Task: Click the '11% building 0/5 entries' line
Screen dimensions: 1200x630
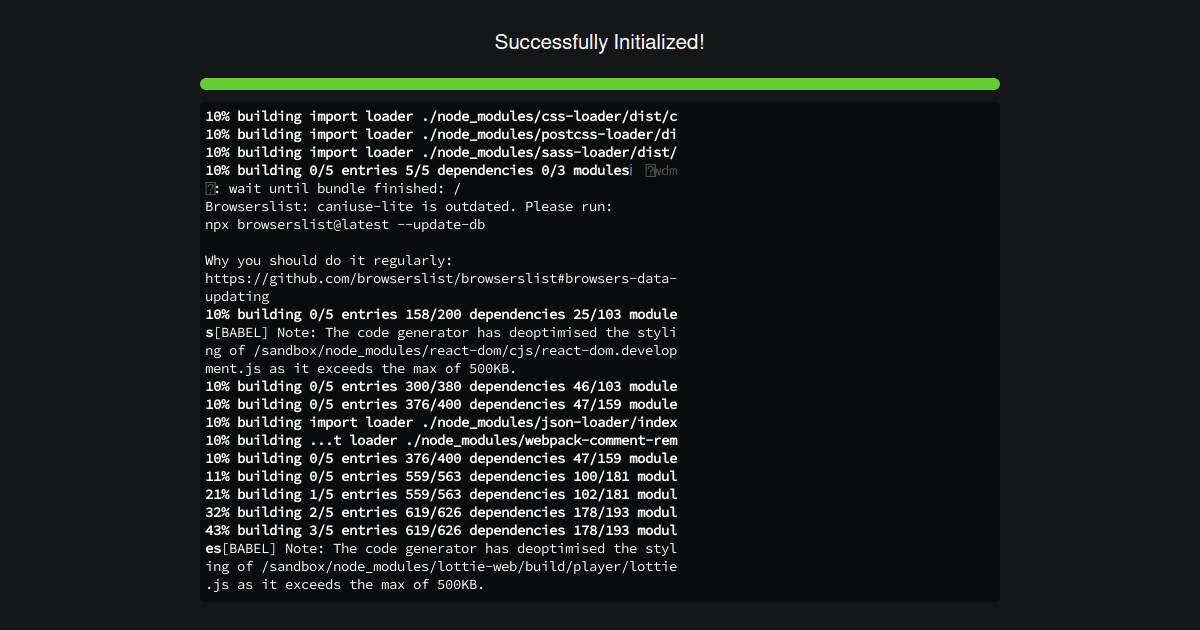Action: (442, 476)
